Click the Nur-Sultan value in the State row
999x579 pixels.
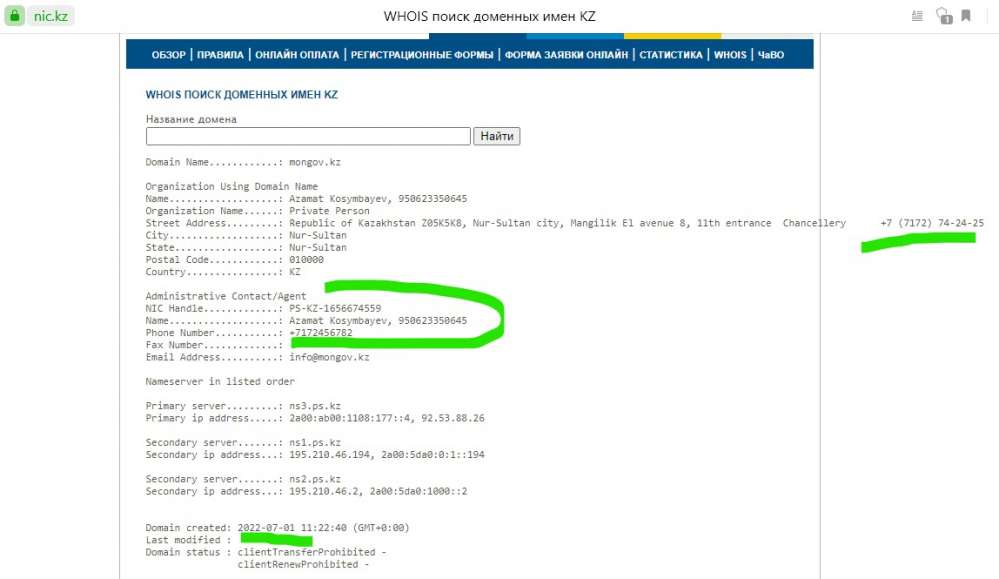317,247
